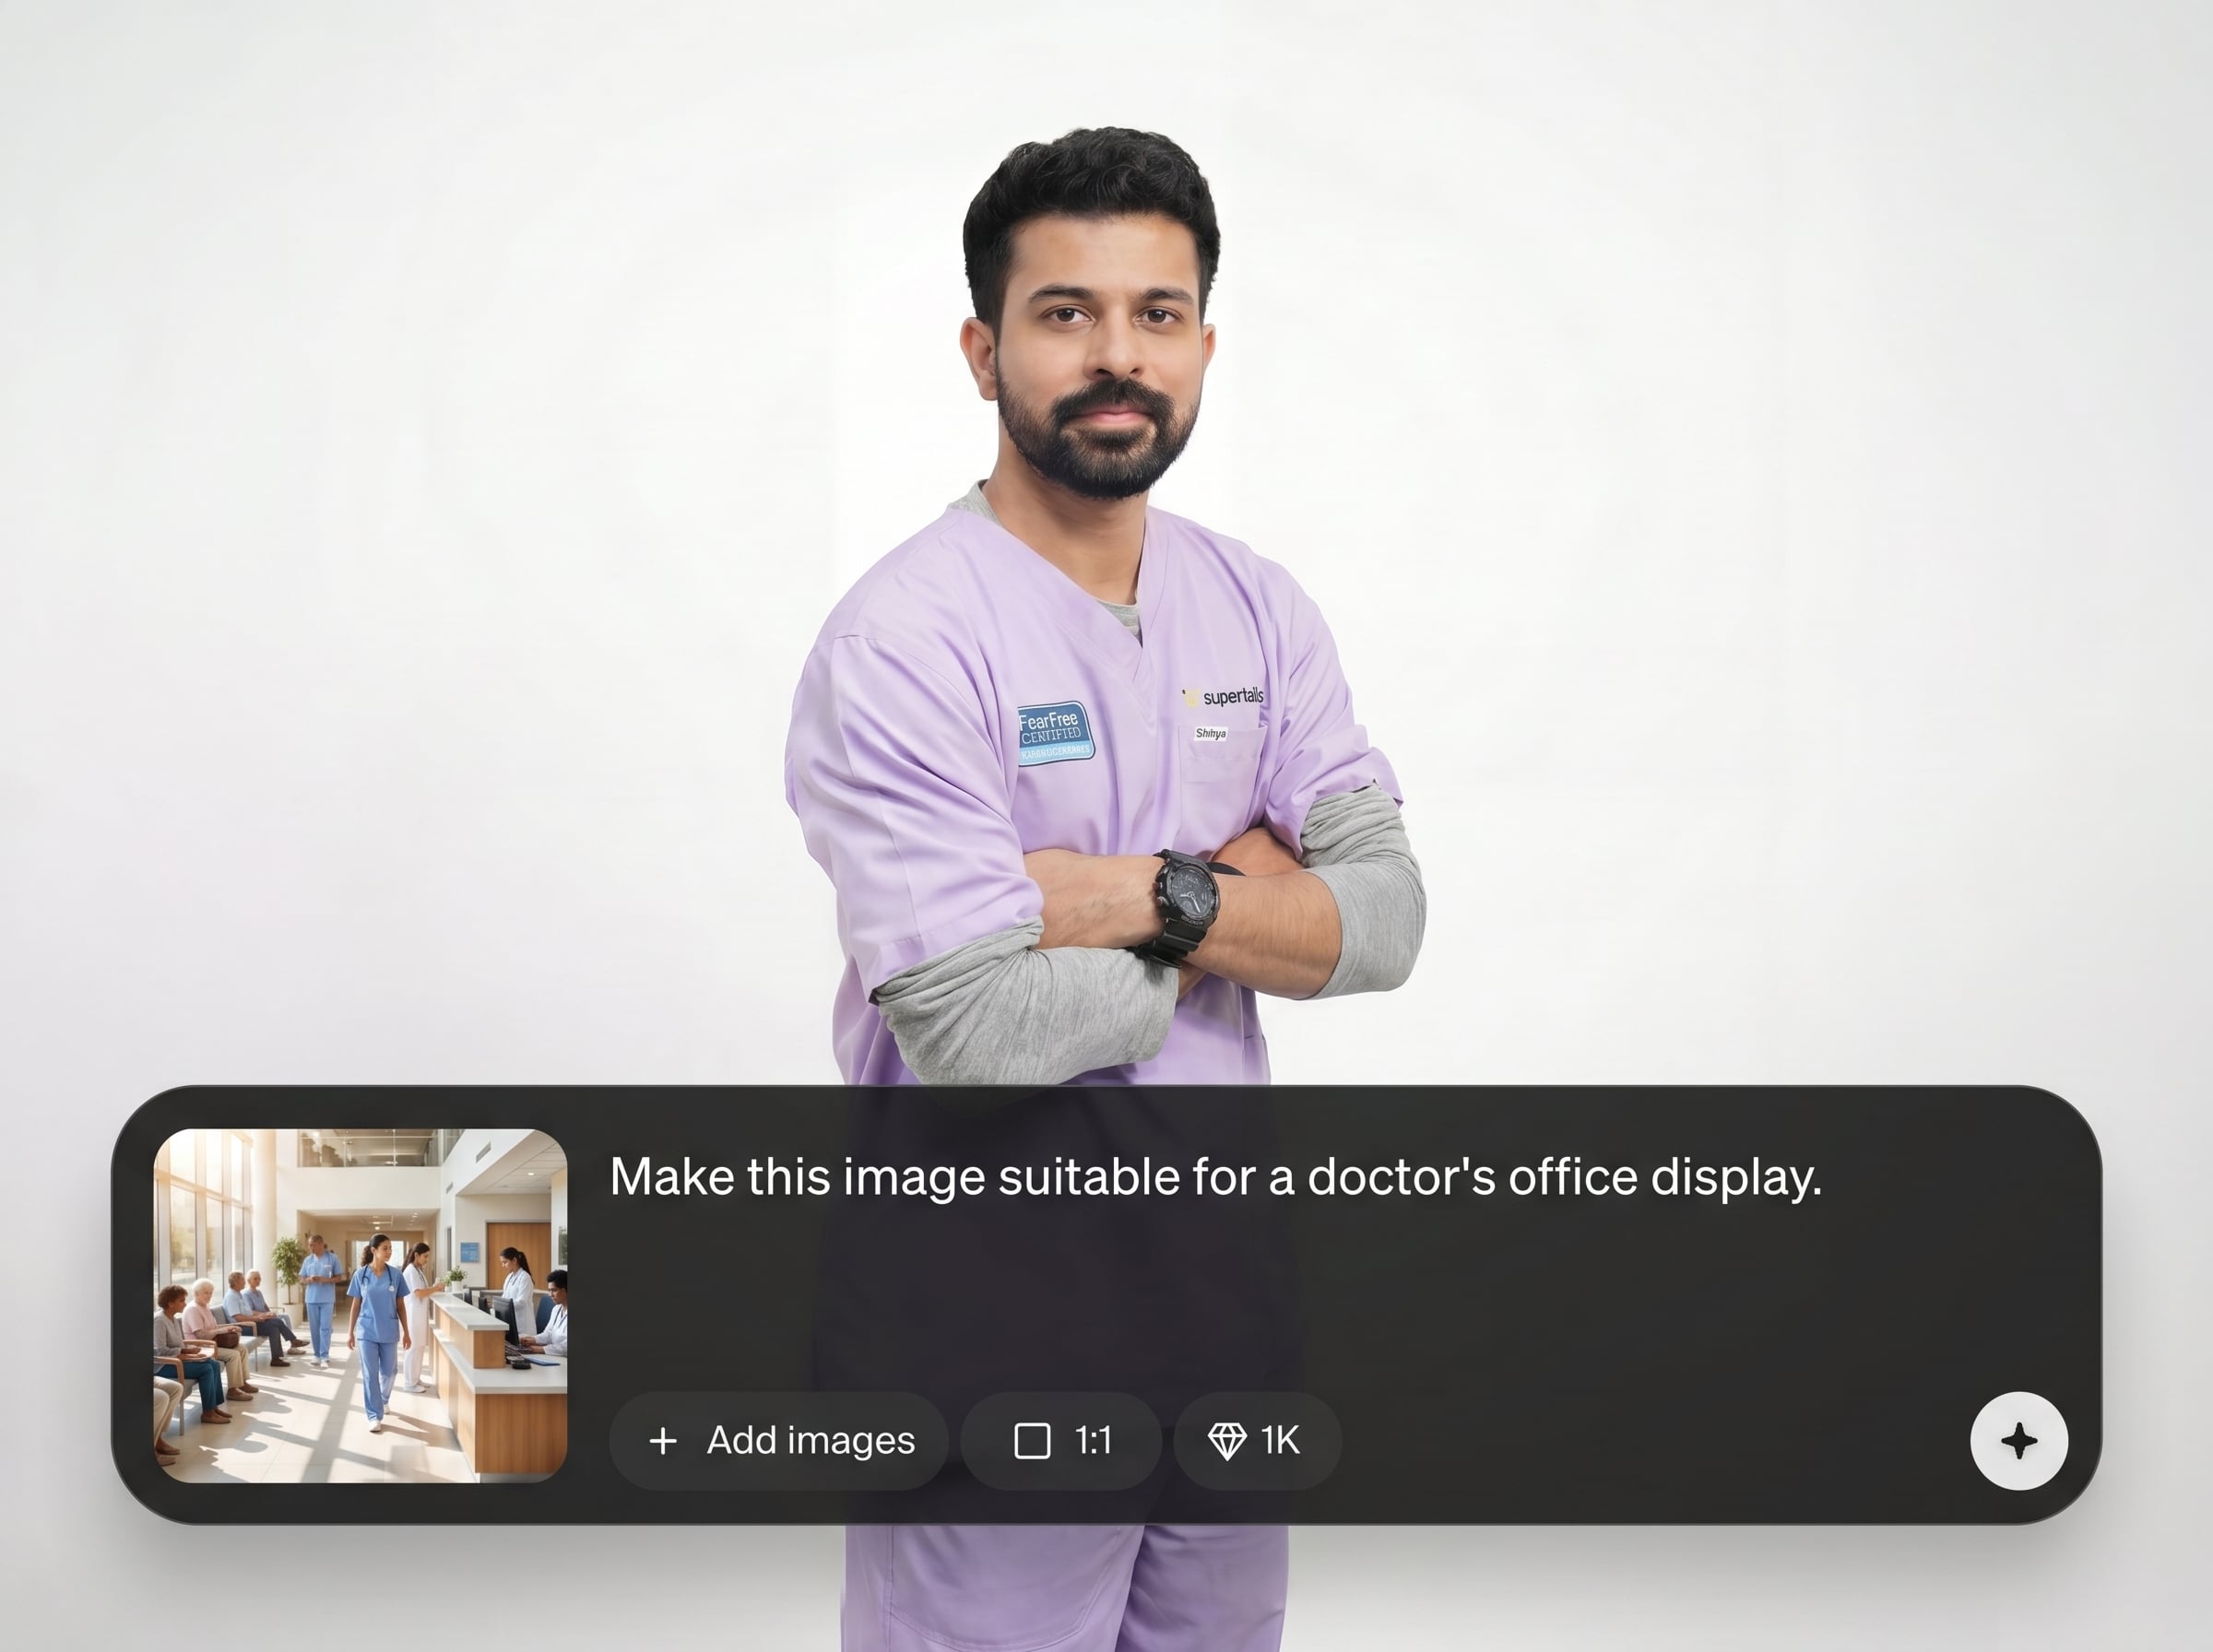Click the name tag above the chest pocket
Image resolution: width=2213 pixels, height=1652 pixels.
pos(1210,734)
